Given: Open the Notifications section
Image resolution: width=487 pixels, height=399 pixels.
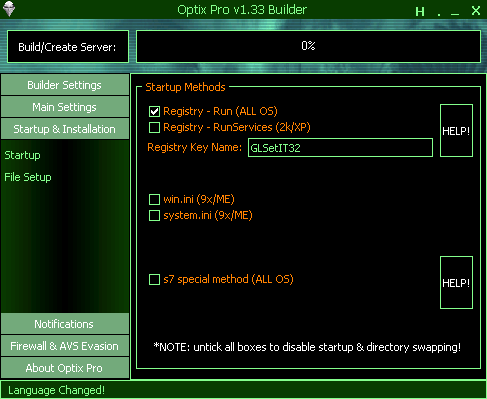Looking at the screenshot, I should coord(65,324).
